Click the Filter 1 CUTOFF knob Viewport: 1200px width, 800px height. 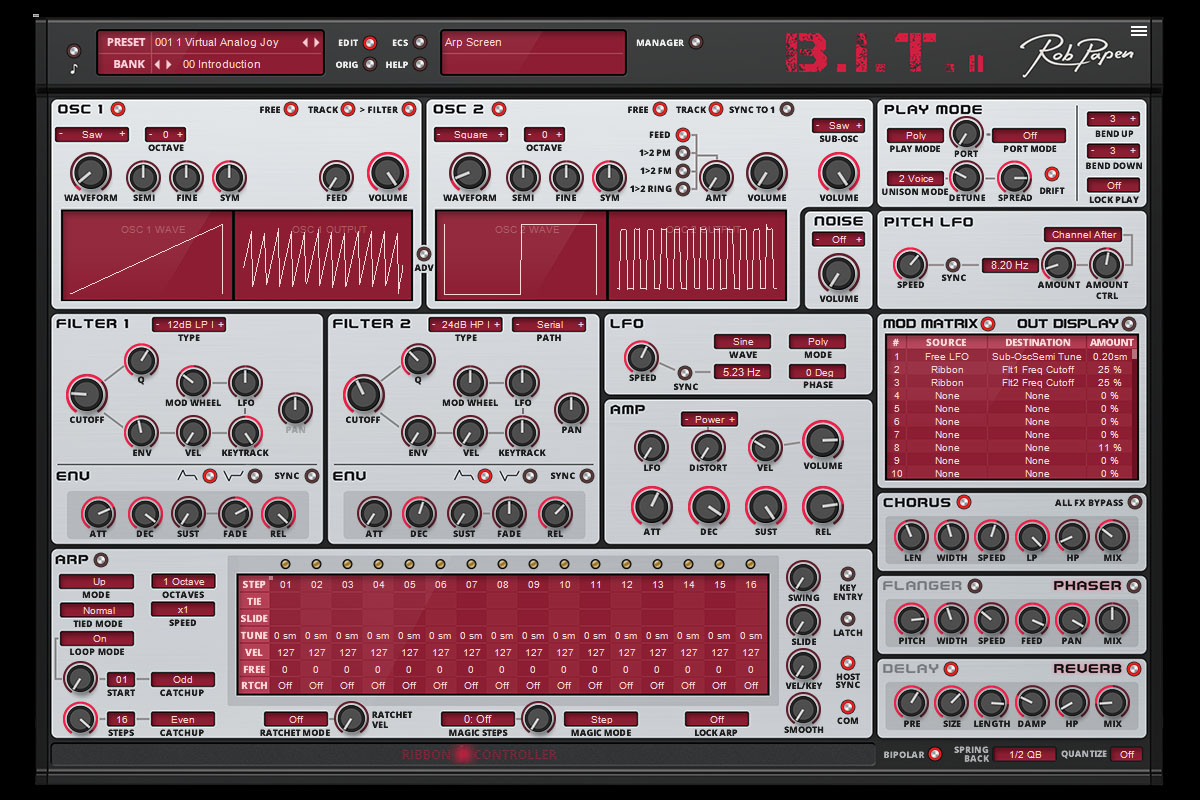pyautogui.click(x=85, y=394)
